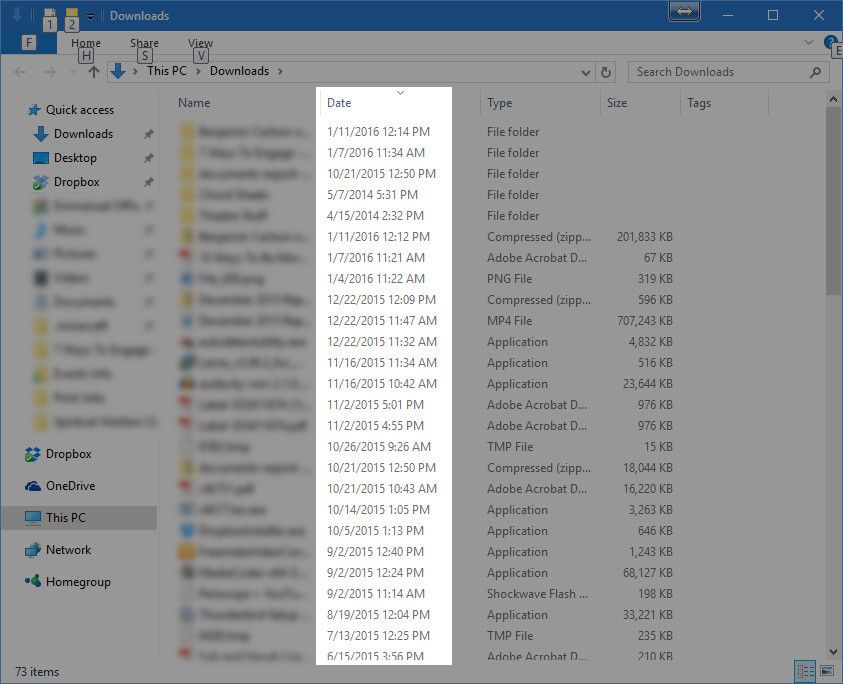Click the vertical scrollbar thumb
Image resolution: width=843 pixels, height=684 pixels.
(x=833, y=201)
